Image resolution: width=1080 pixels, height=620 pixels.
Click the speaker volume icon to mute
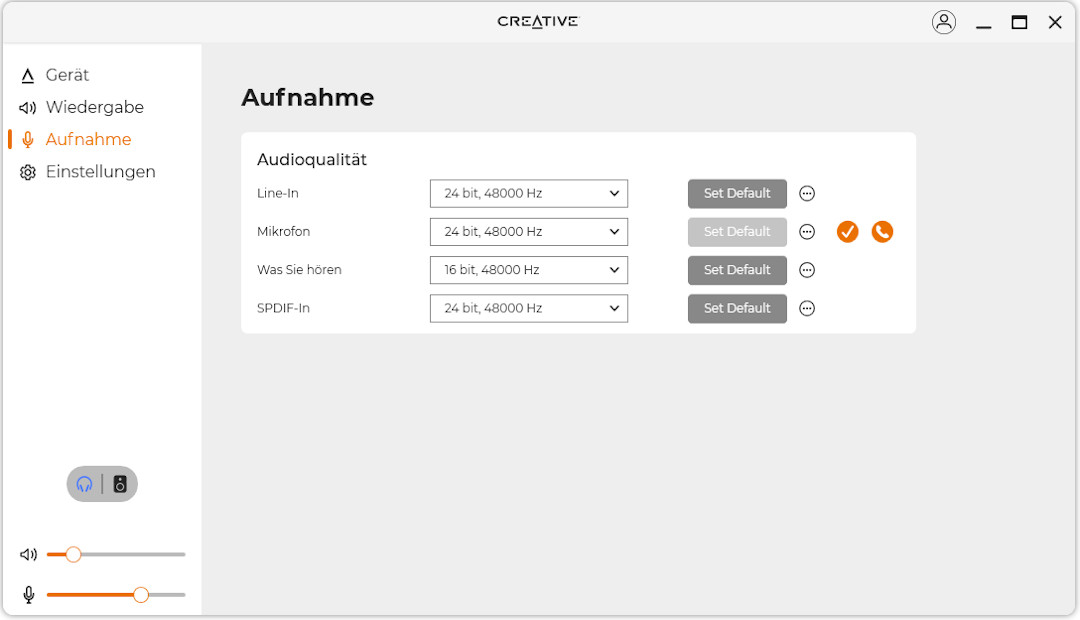point(28,554)
